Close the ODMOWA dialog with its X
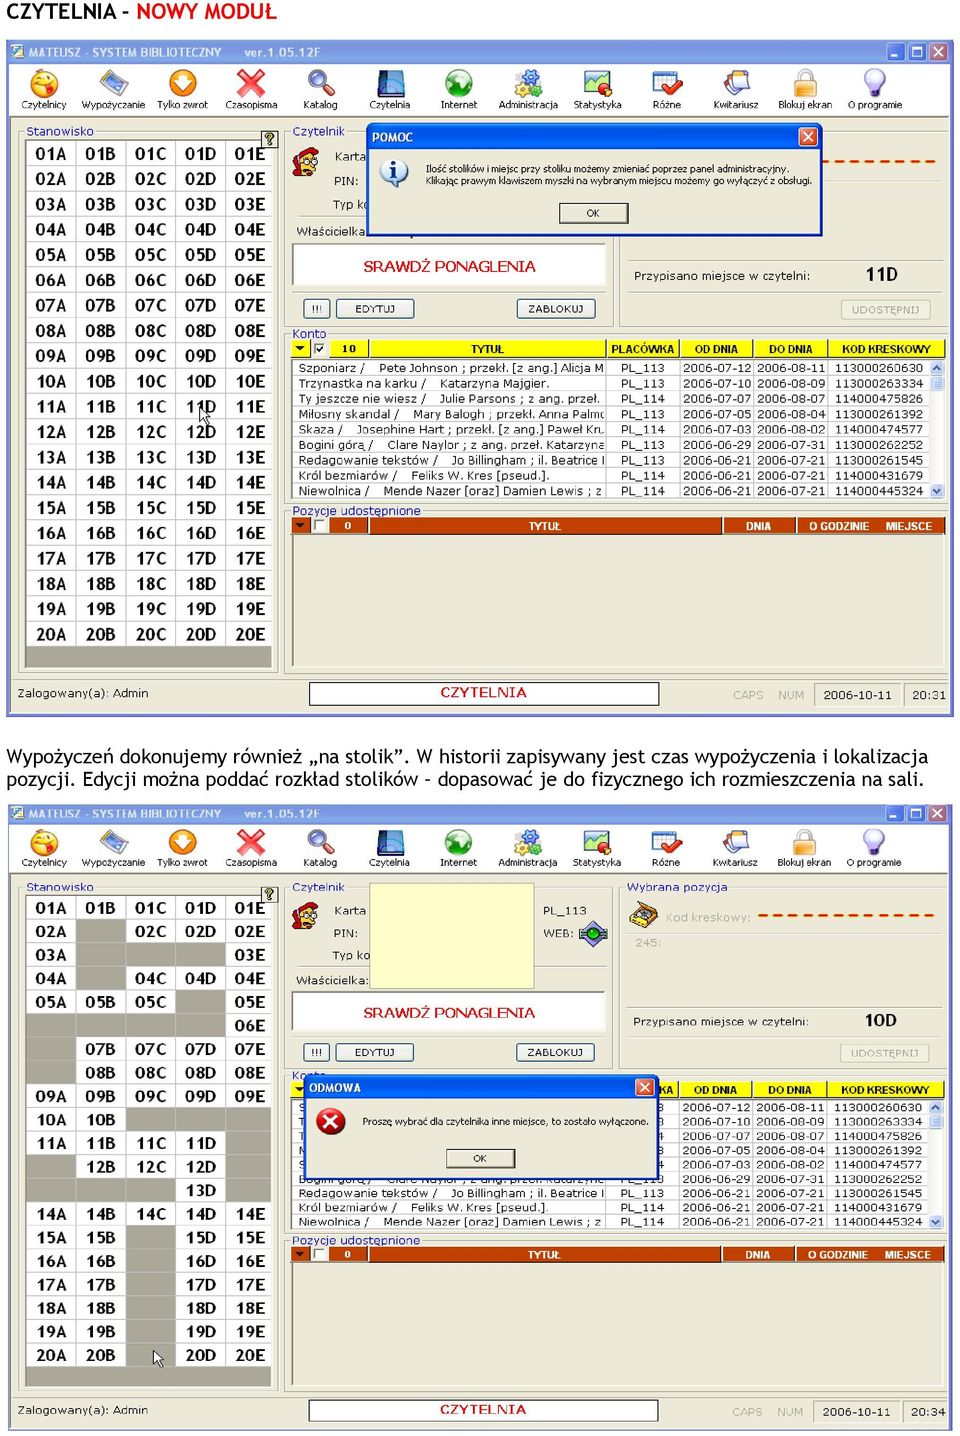The width and height of the screenshot is (960, 1436). [x=645, y=1087]
